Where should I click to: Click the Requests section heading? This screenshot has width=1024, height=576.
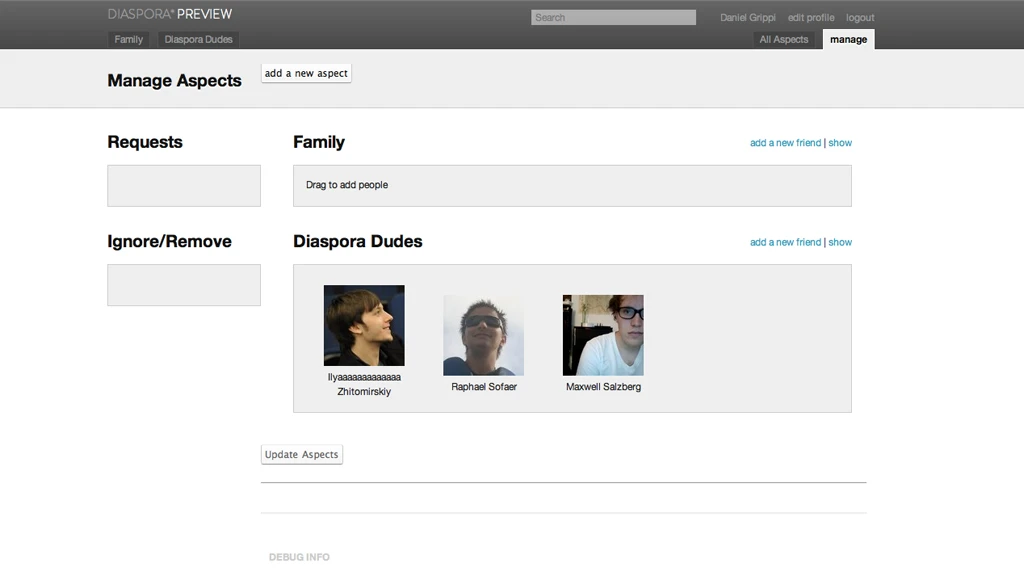pyautogui.click(x=145, y=142)
